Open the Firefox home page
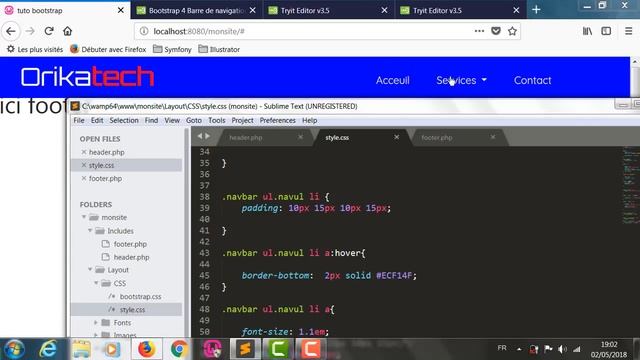This screenshot has width=640, height=360. pos(67,31)
